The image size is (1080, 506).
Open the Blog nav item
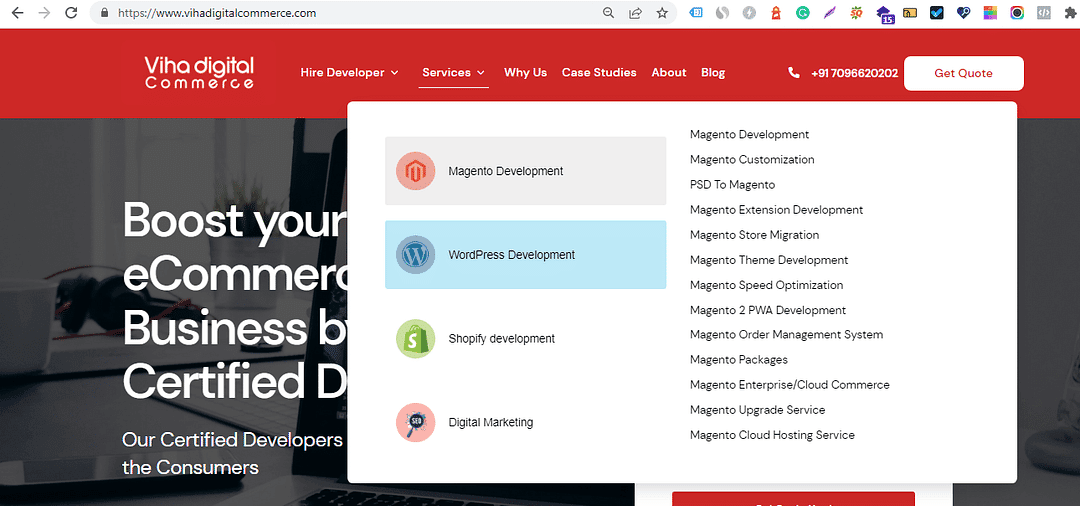(713, 73)
